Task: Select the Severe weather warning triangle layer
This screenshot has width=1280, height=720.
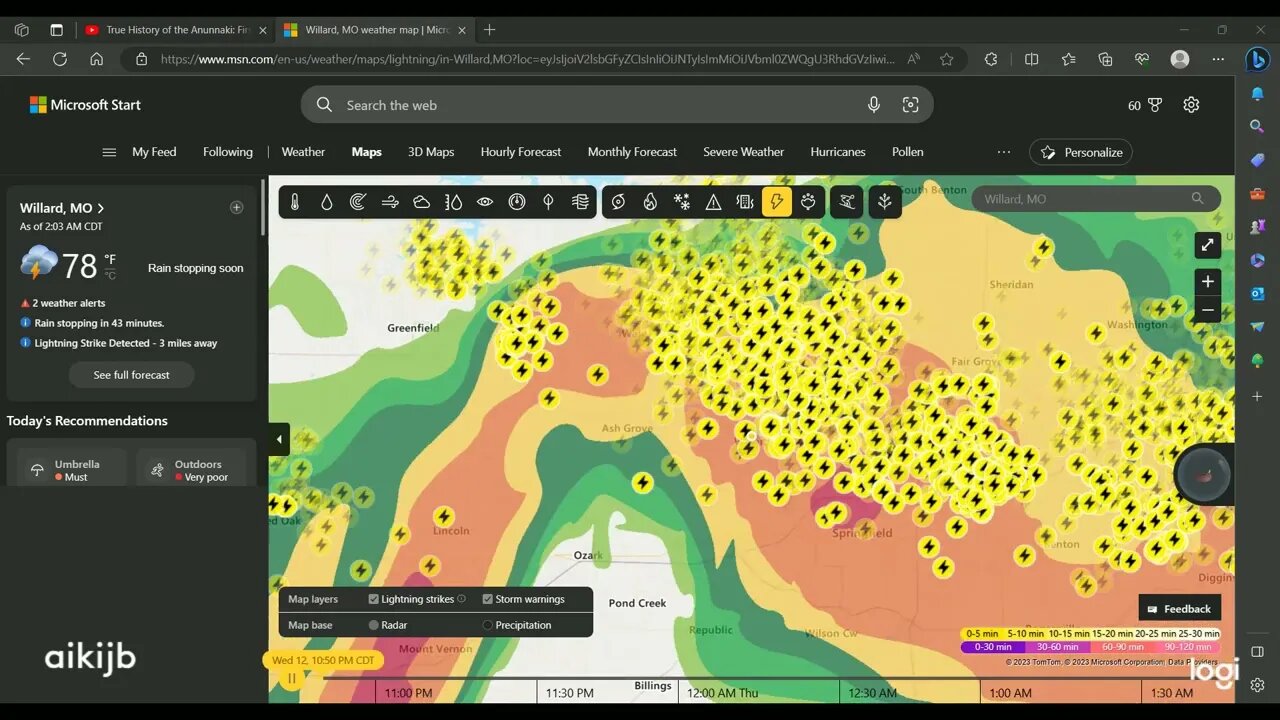Action: point(713,202)
